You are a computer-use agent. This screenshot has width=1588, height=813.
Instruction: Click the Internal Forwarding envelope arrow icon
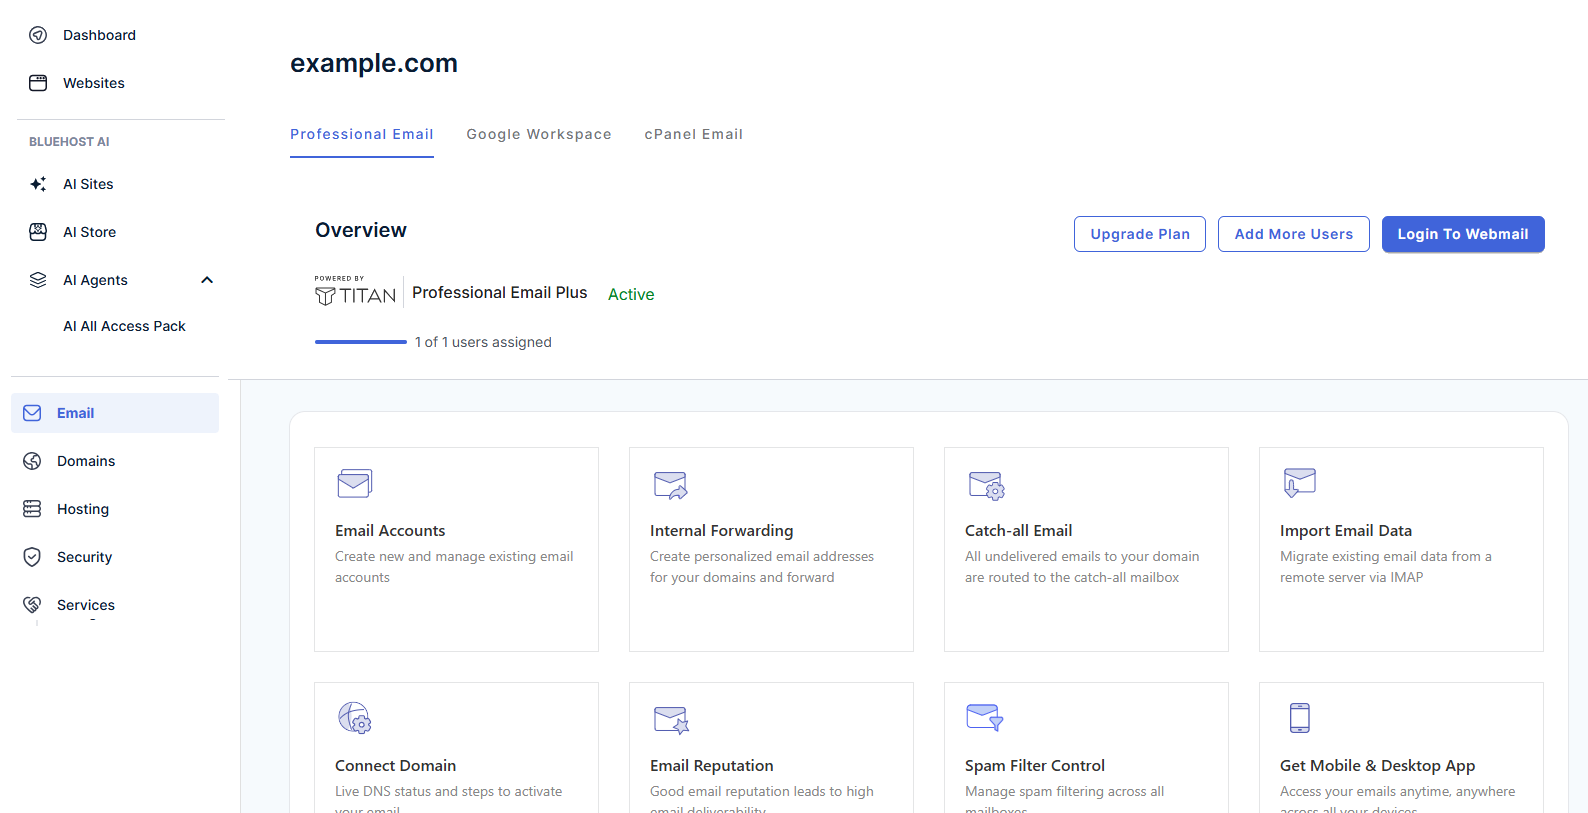click(x=670, y=485)
